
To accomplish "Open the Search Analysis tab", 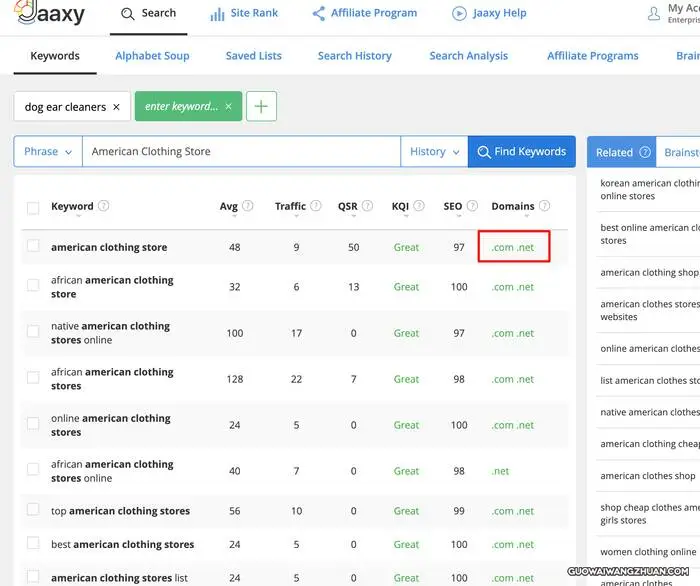I will tap(469, 56).
